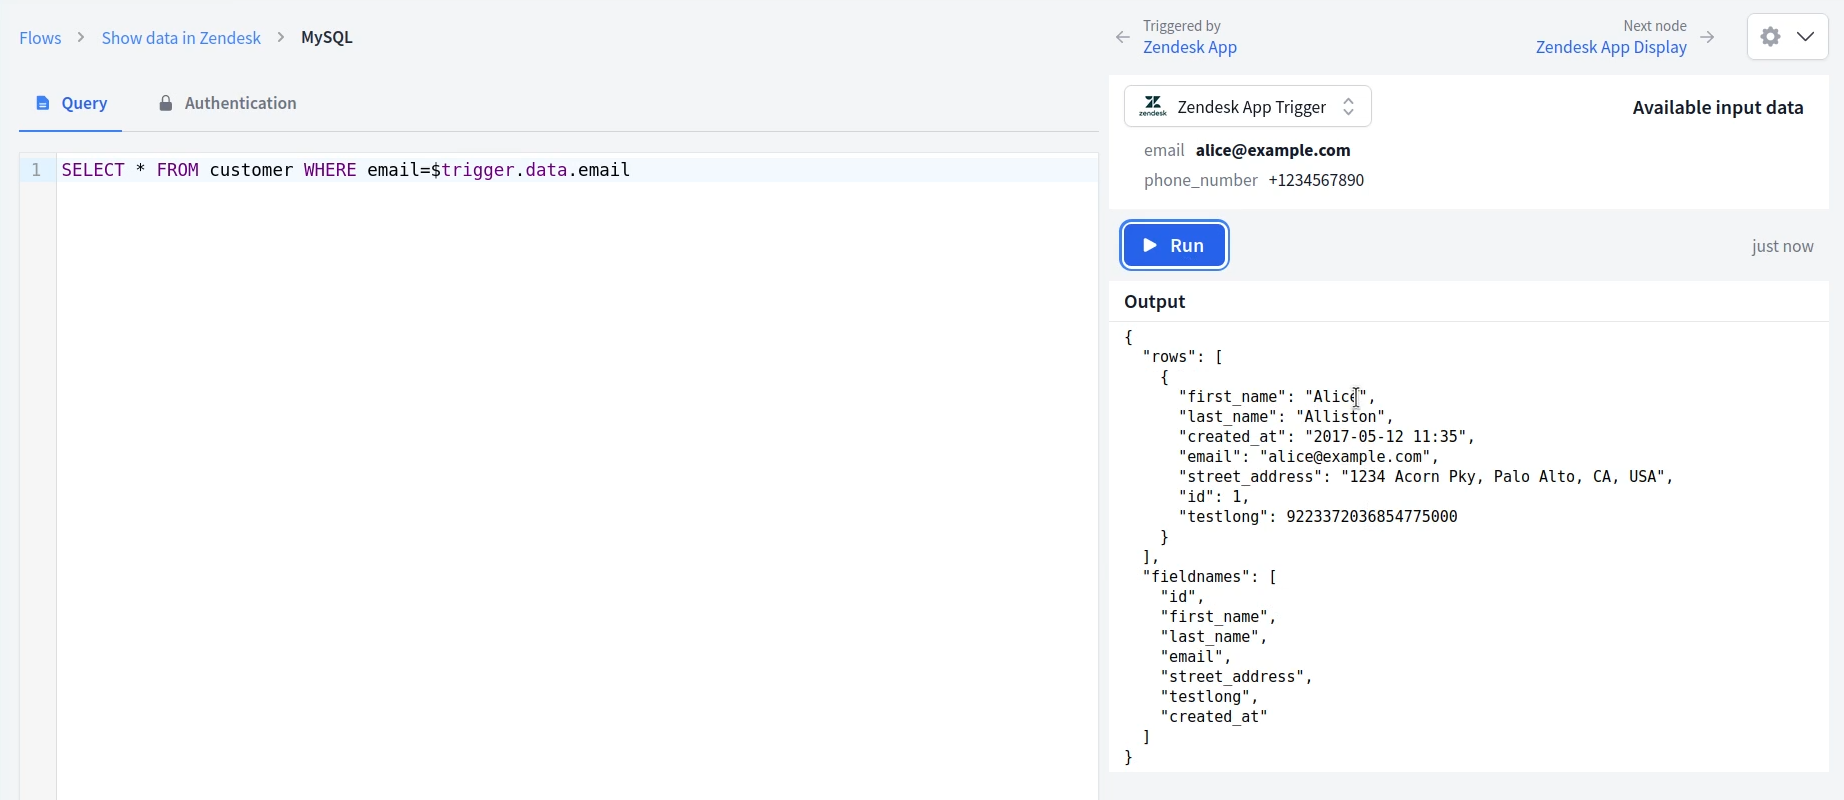Click the "created_at" 2017-05-12 output line
This screenshot has height=800, width=1844.
pyautogui.click(x=1327, y=437)
